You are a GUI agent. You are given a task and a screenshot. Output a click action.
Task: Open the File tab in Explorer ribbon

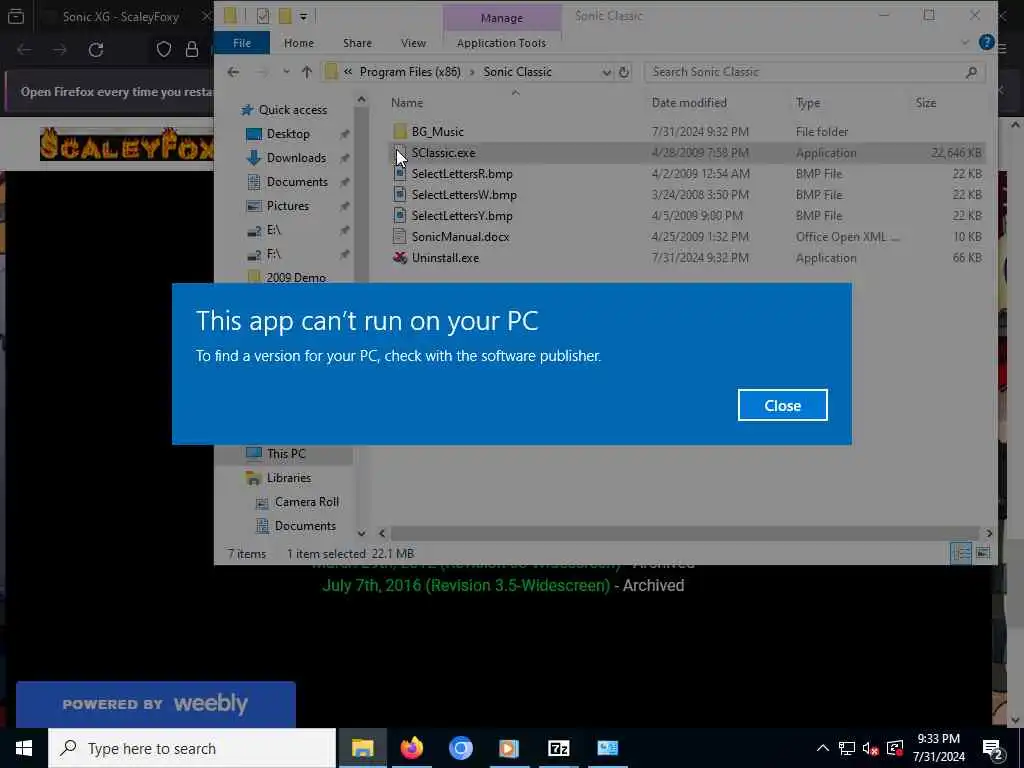click(242, 43)
